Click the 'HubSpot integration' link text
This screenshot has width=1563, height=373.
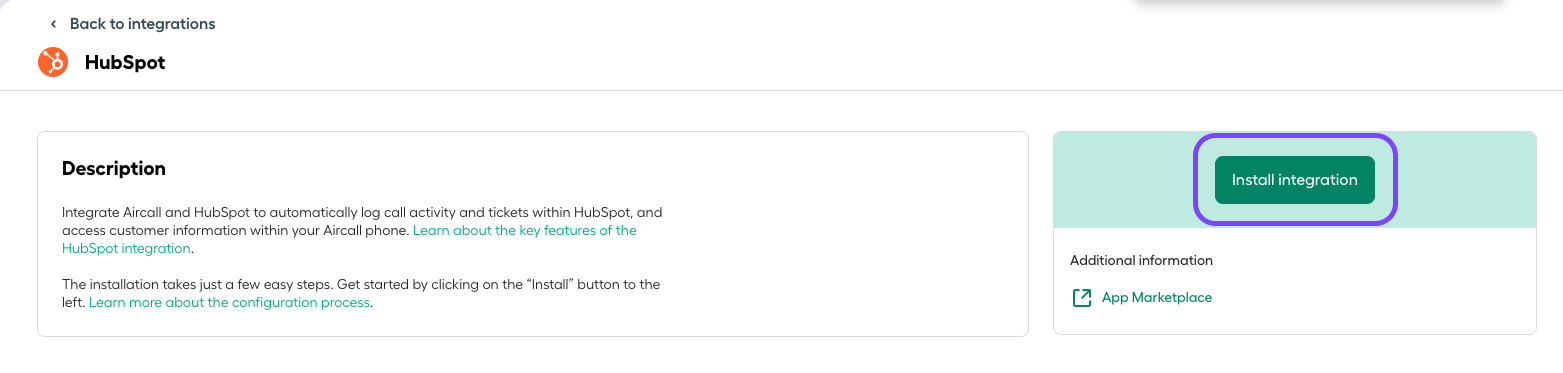126,248
